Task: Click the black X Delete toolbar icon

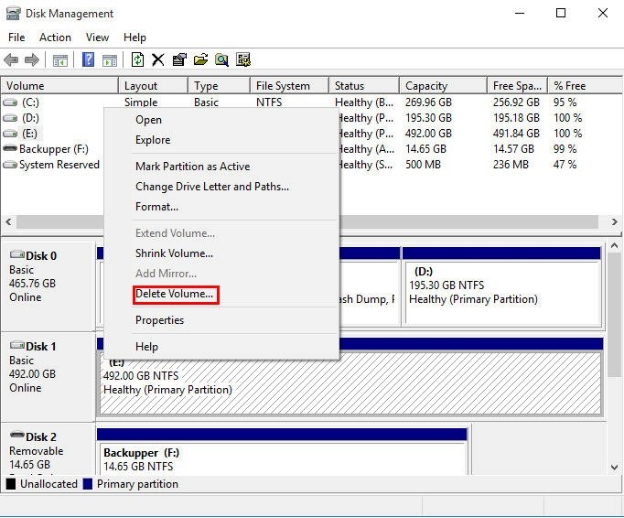Action: point(158,60)
